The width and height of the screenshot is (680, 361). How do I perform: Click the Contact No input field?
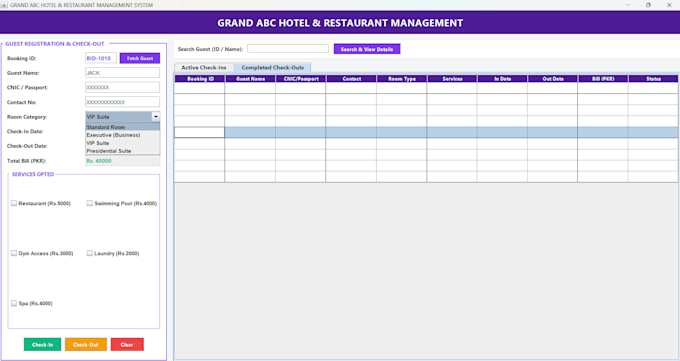coord(122,102)
